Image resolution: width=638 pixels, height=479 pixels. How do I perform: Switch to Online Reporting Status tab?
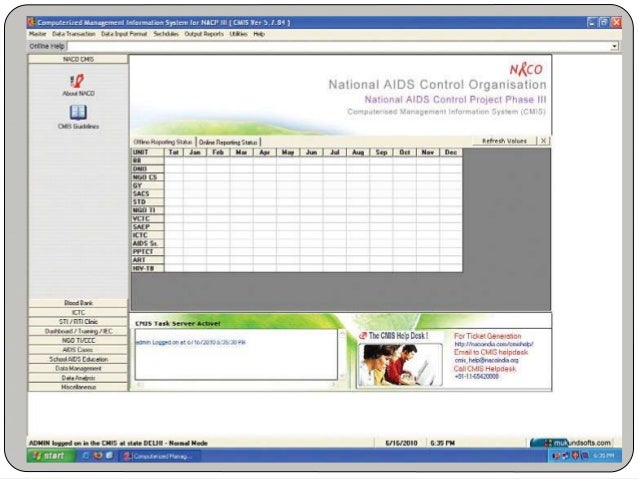228,142
